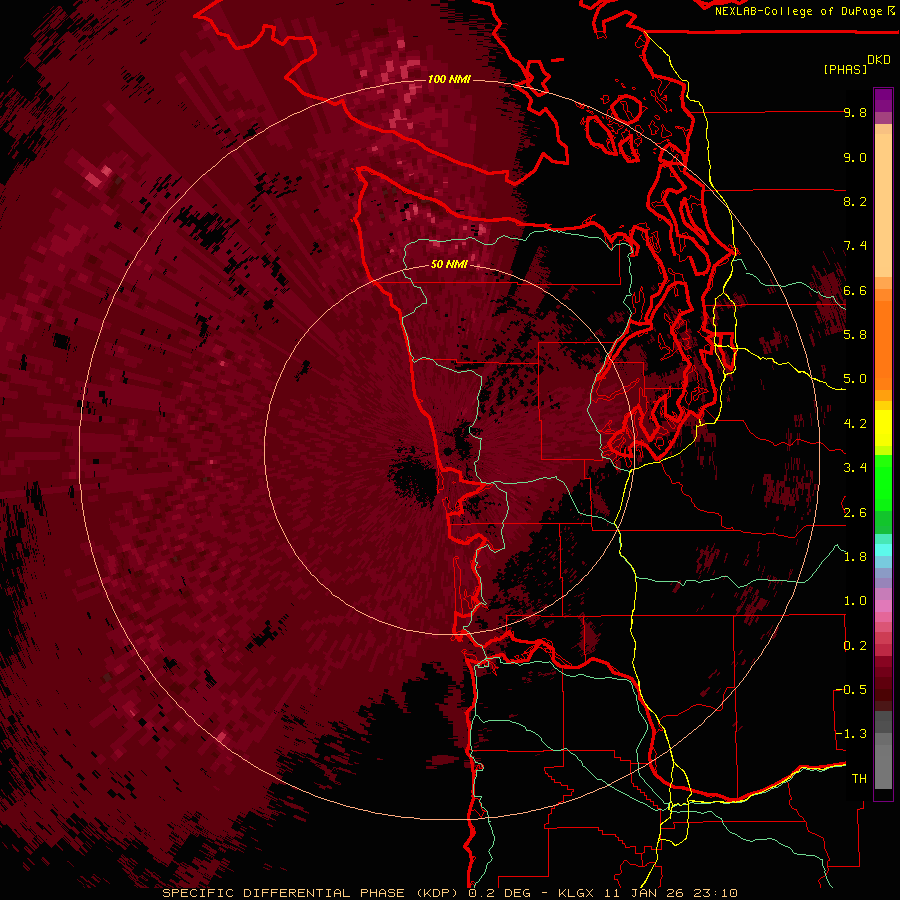Click the NEXLAB-College of DuPage label
The width and height of the screenshot is (900, 900).
[x=800, y=11]
